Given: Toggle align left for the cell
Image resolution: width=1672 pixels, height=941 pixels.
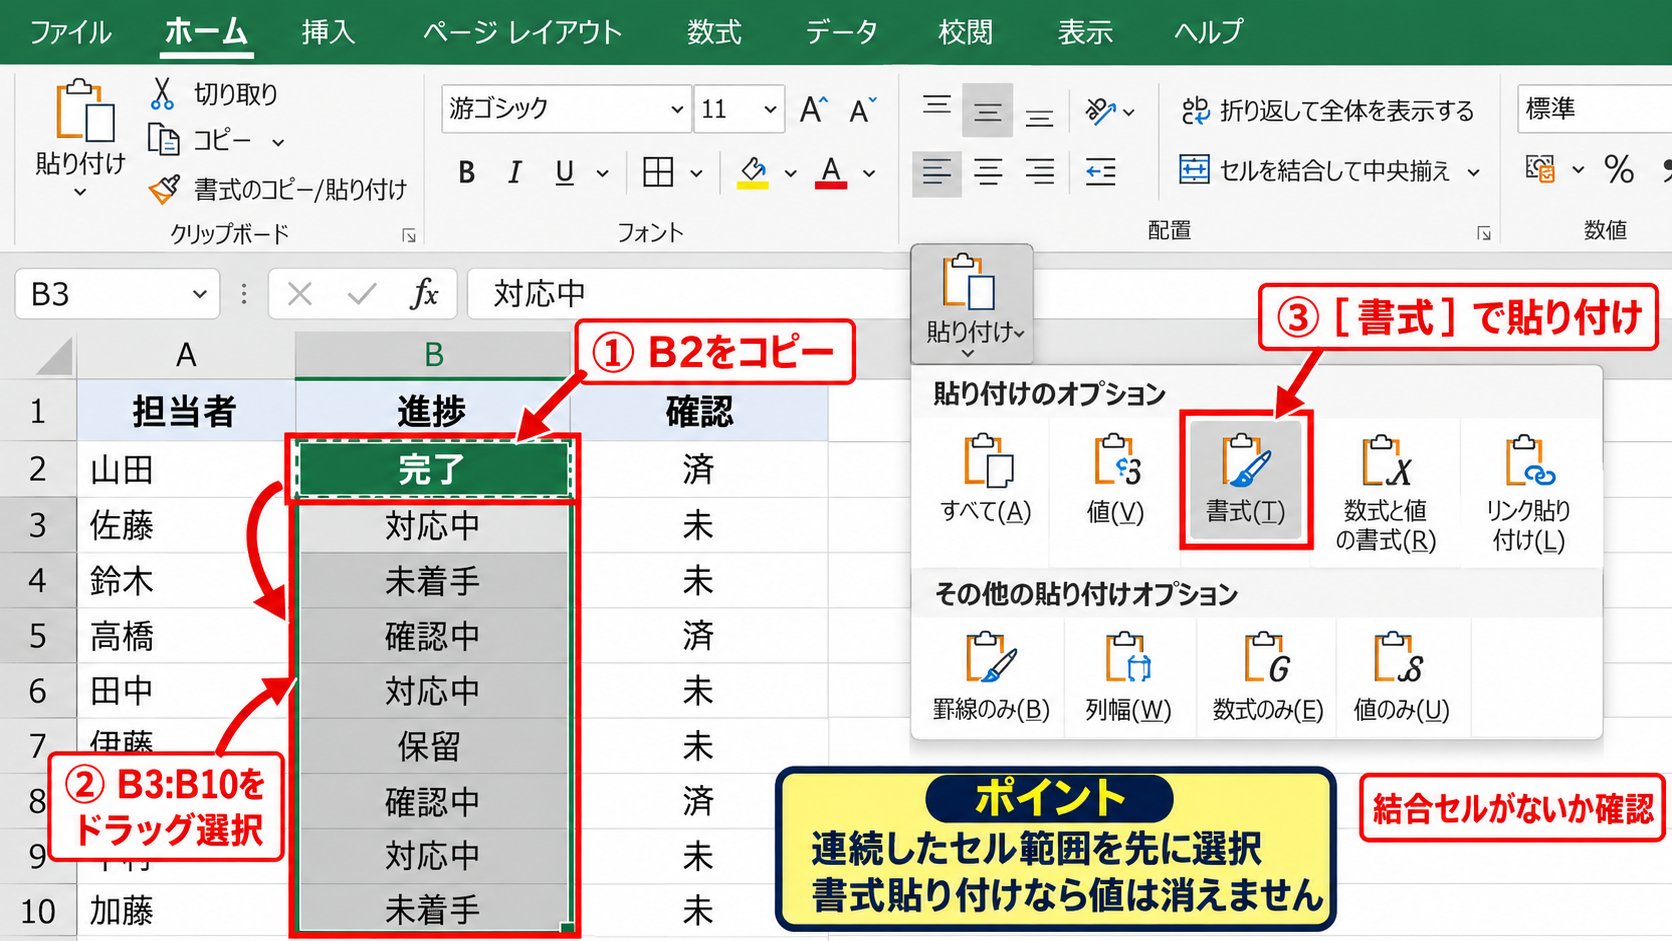Looking at the screenshot, I should pos(936,172).
